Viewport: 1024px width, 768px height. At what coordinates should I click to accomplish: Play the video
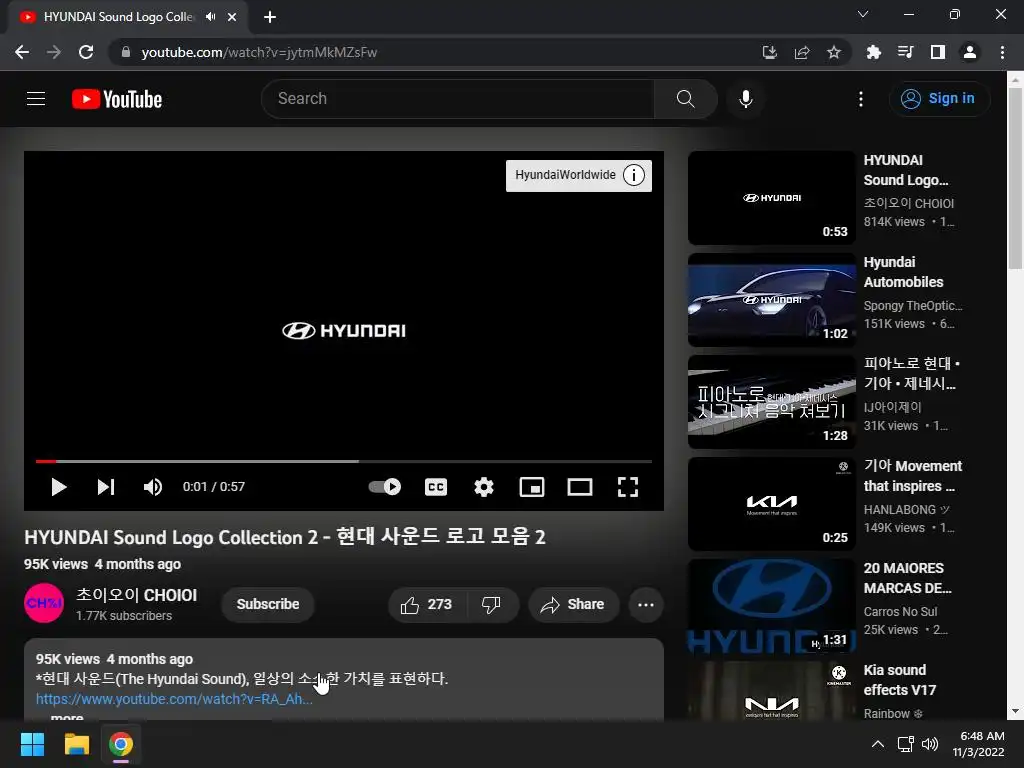pos(59,487)
